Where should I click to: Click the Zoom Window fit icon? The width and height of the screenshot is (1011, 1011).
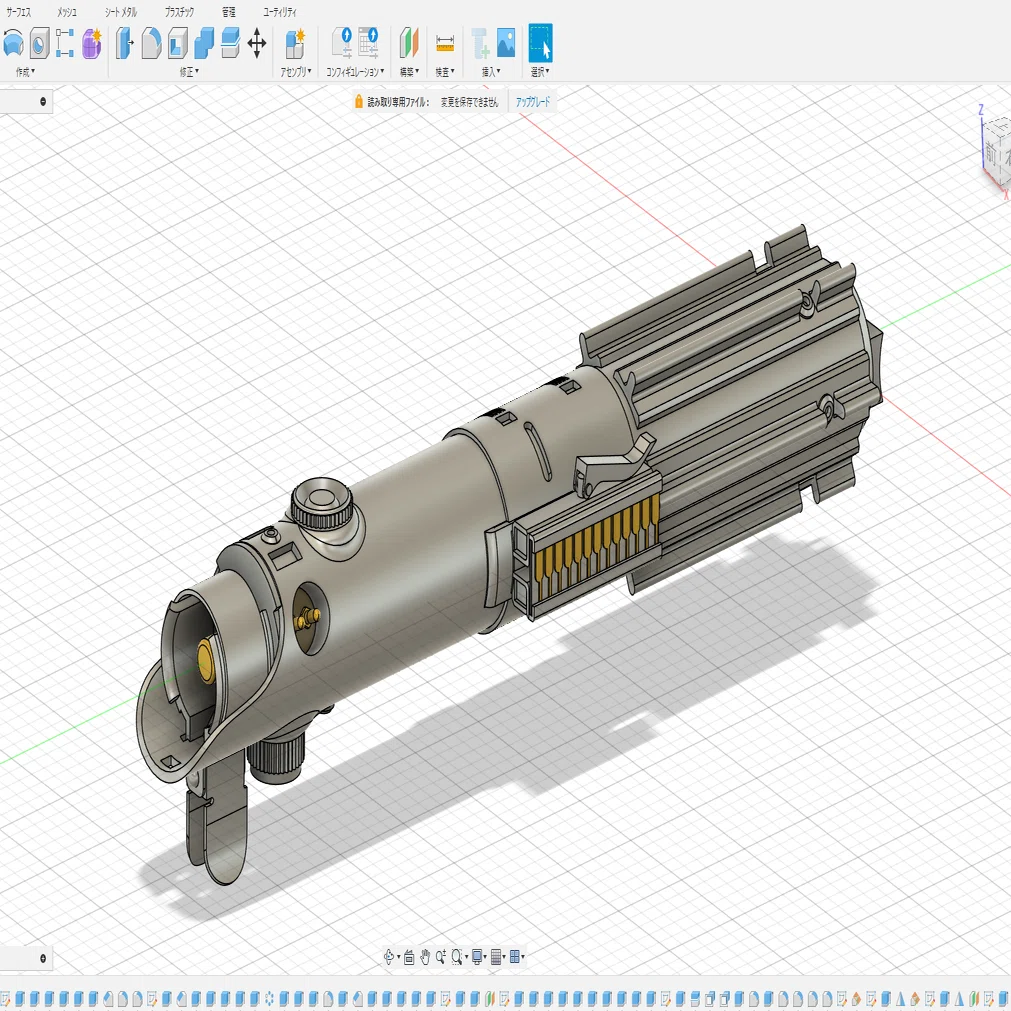pyautogui.click(x=457, y=957)
